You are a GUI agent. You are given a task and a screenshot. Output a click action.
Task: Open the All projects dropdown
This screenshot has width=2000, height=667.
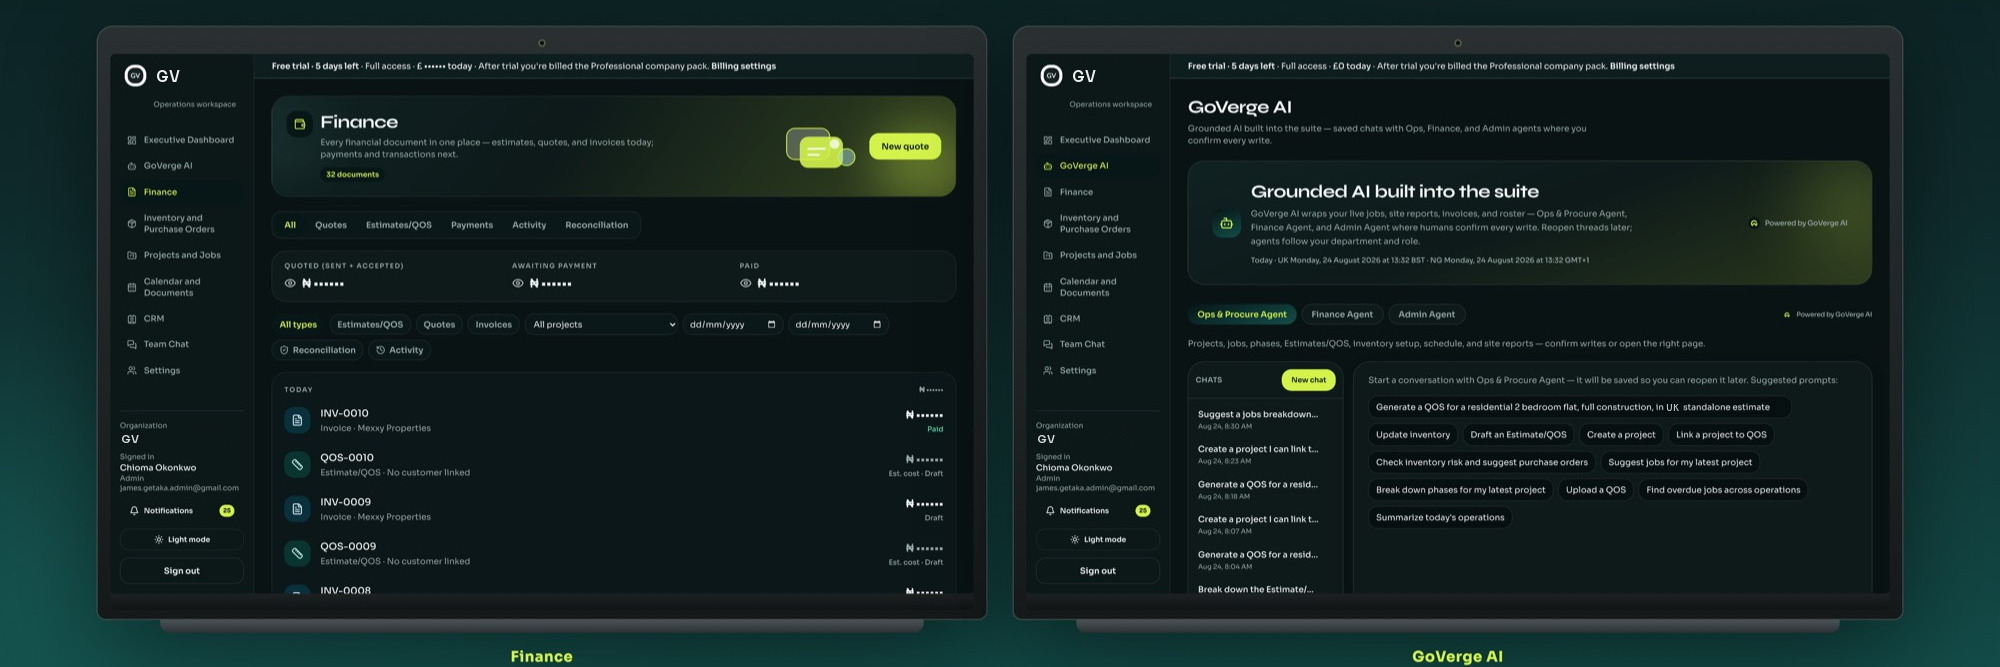(x=603, y=325)
